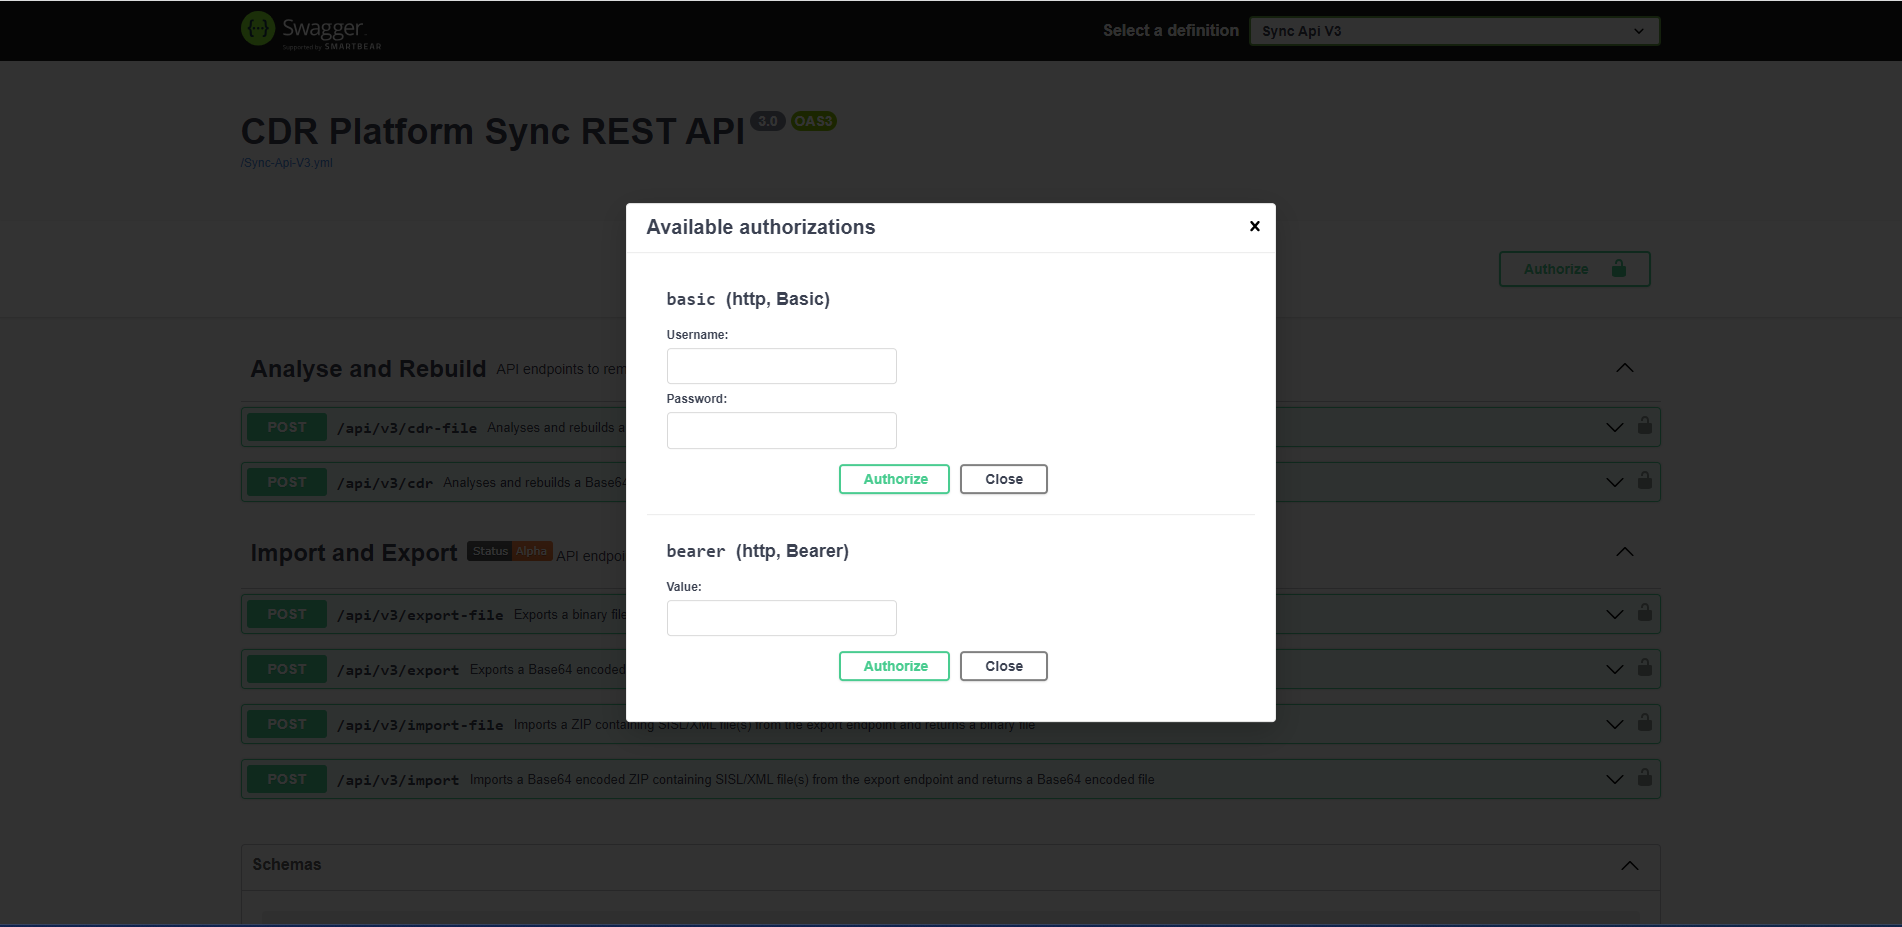Open the /Sync-Api-V3.yml link
Screen dimensions: 1902x927
click(287, 163)
